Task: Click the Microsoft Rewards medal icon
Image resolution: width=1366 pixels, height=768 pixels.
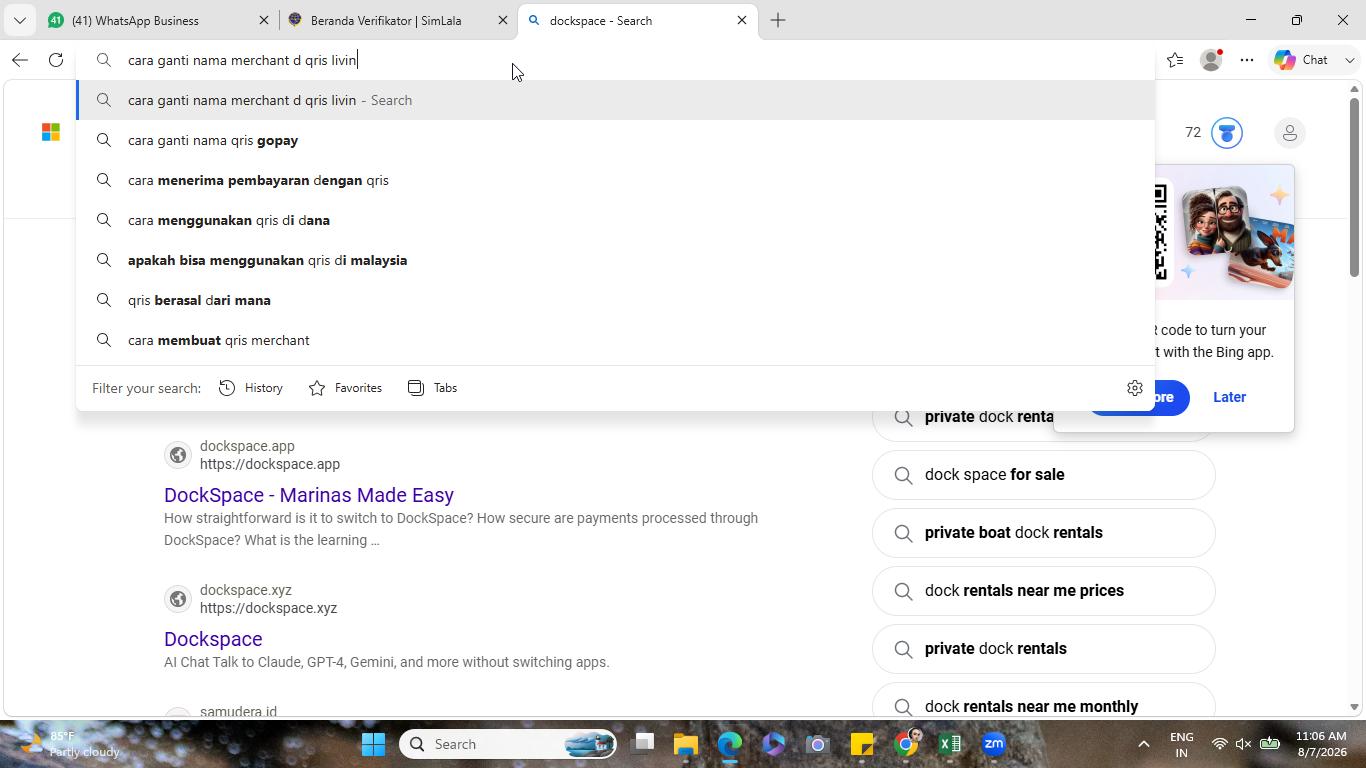Action: [x=1227, y=132]
